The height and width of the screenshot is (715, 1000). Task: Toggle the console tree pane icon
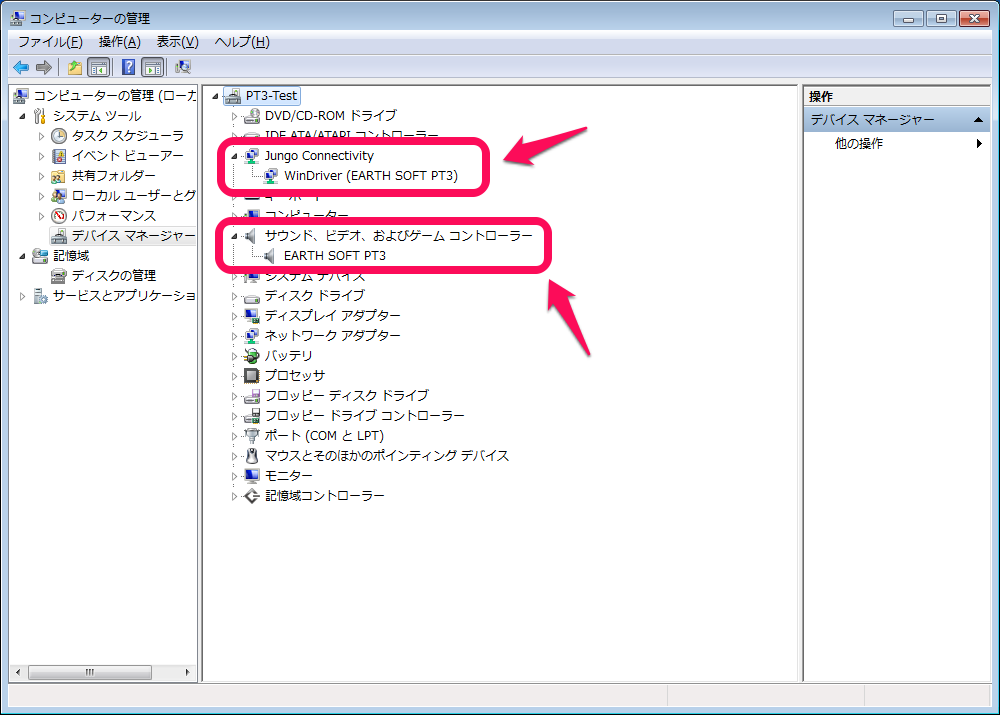[99, 67]
